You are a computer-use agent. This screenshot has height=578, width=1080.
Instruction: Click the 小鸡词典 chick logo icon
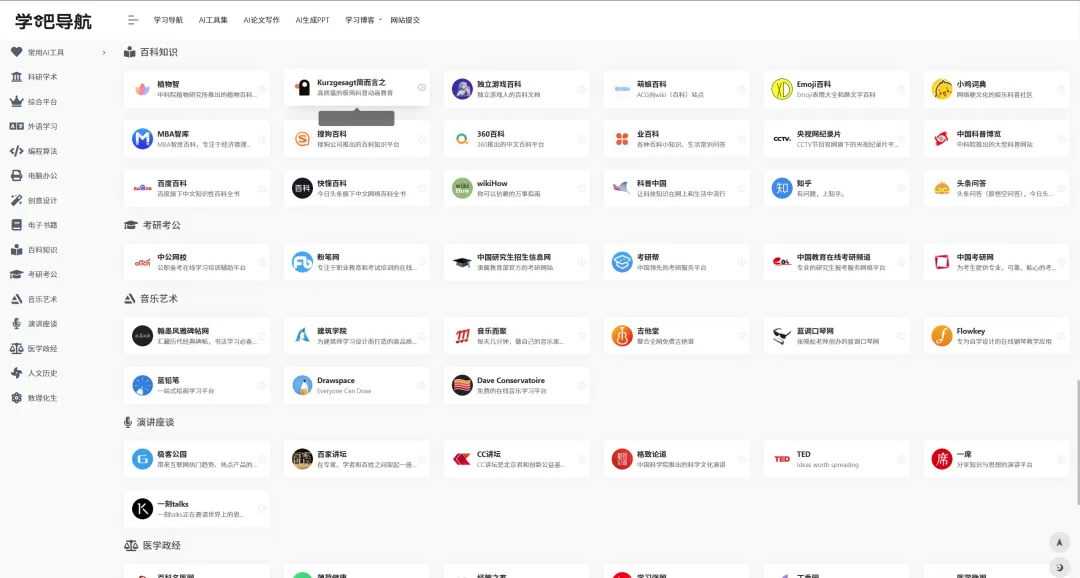point(942,89)
